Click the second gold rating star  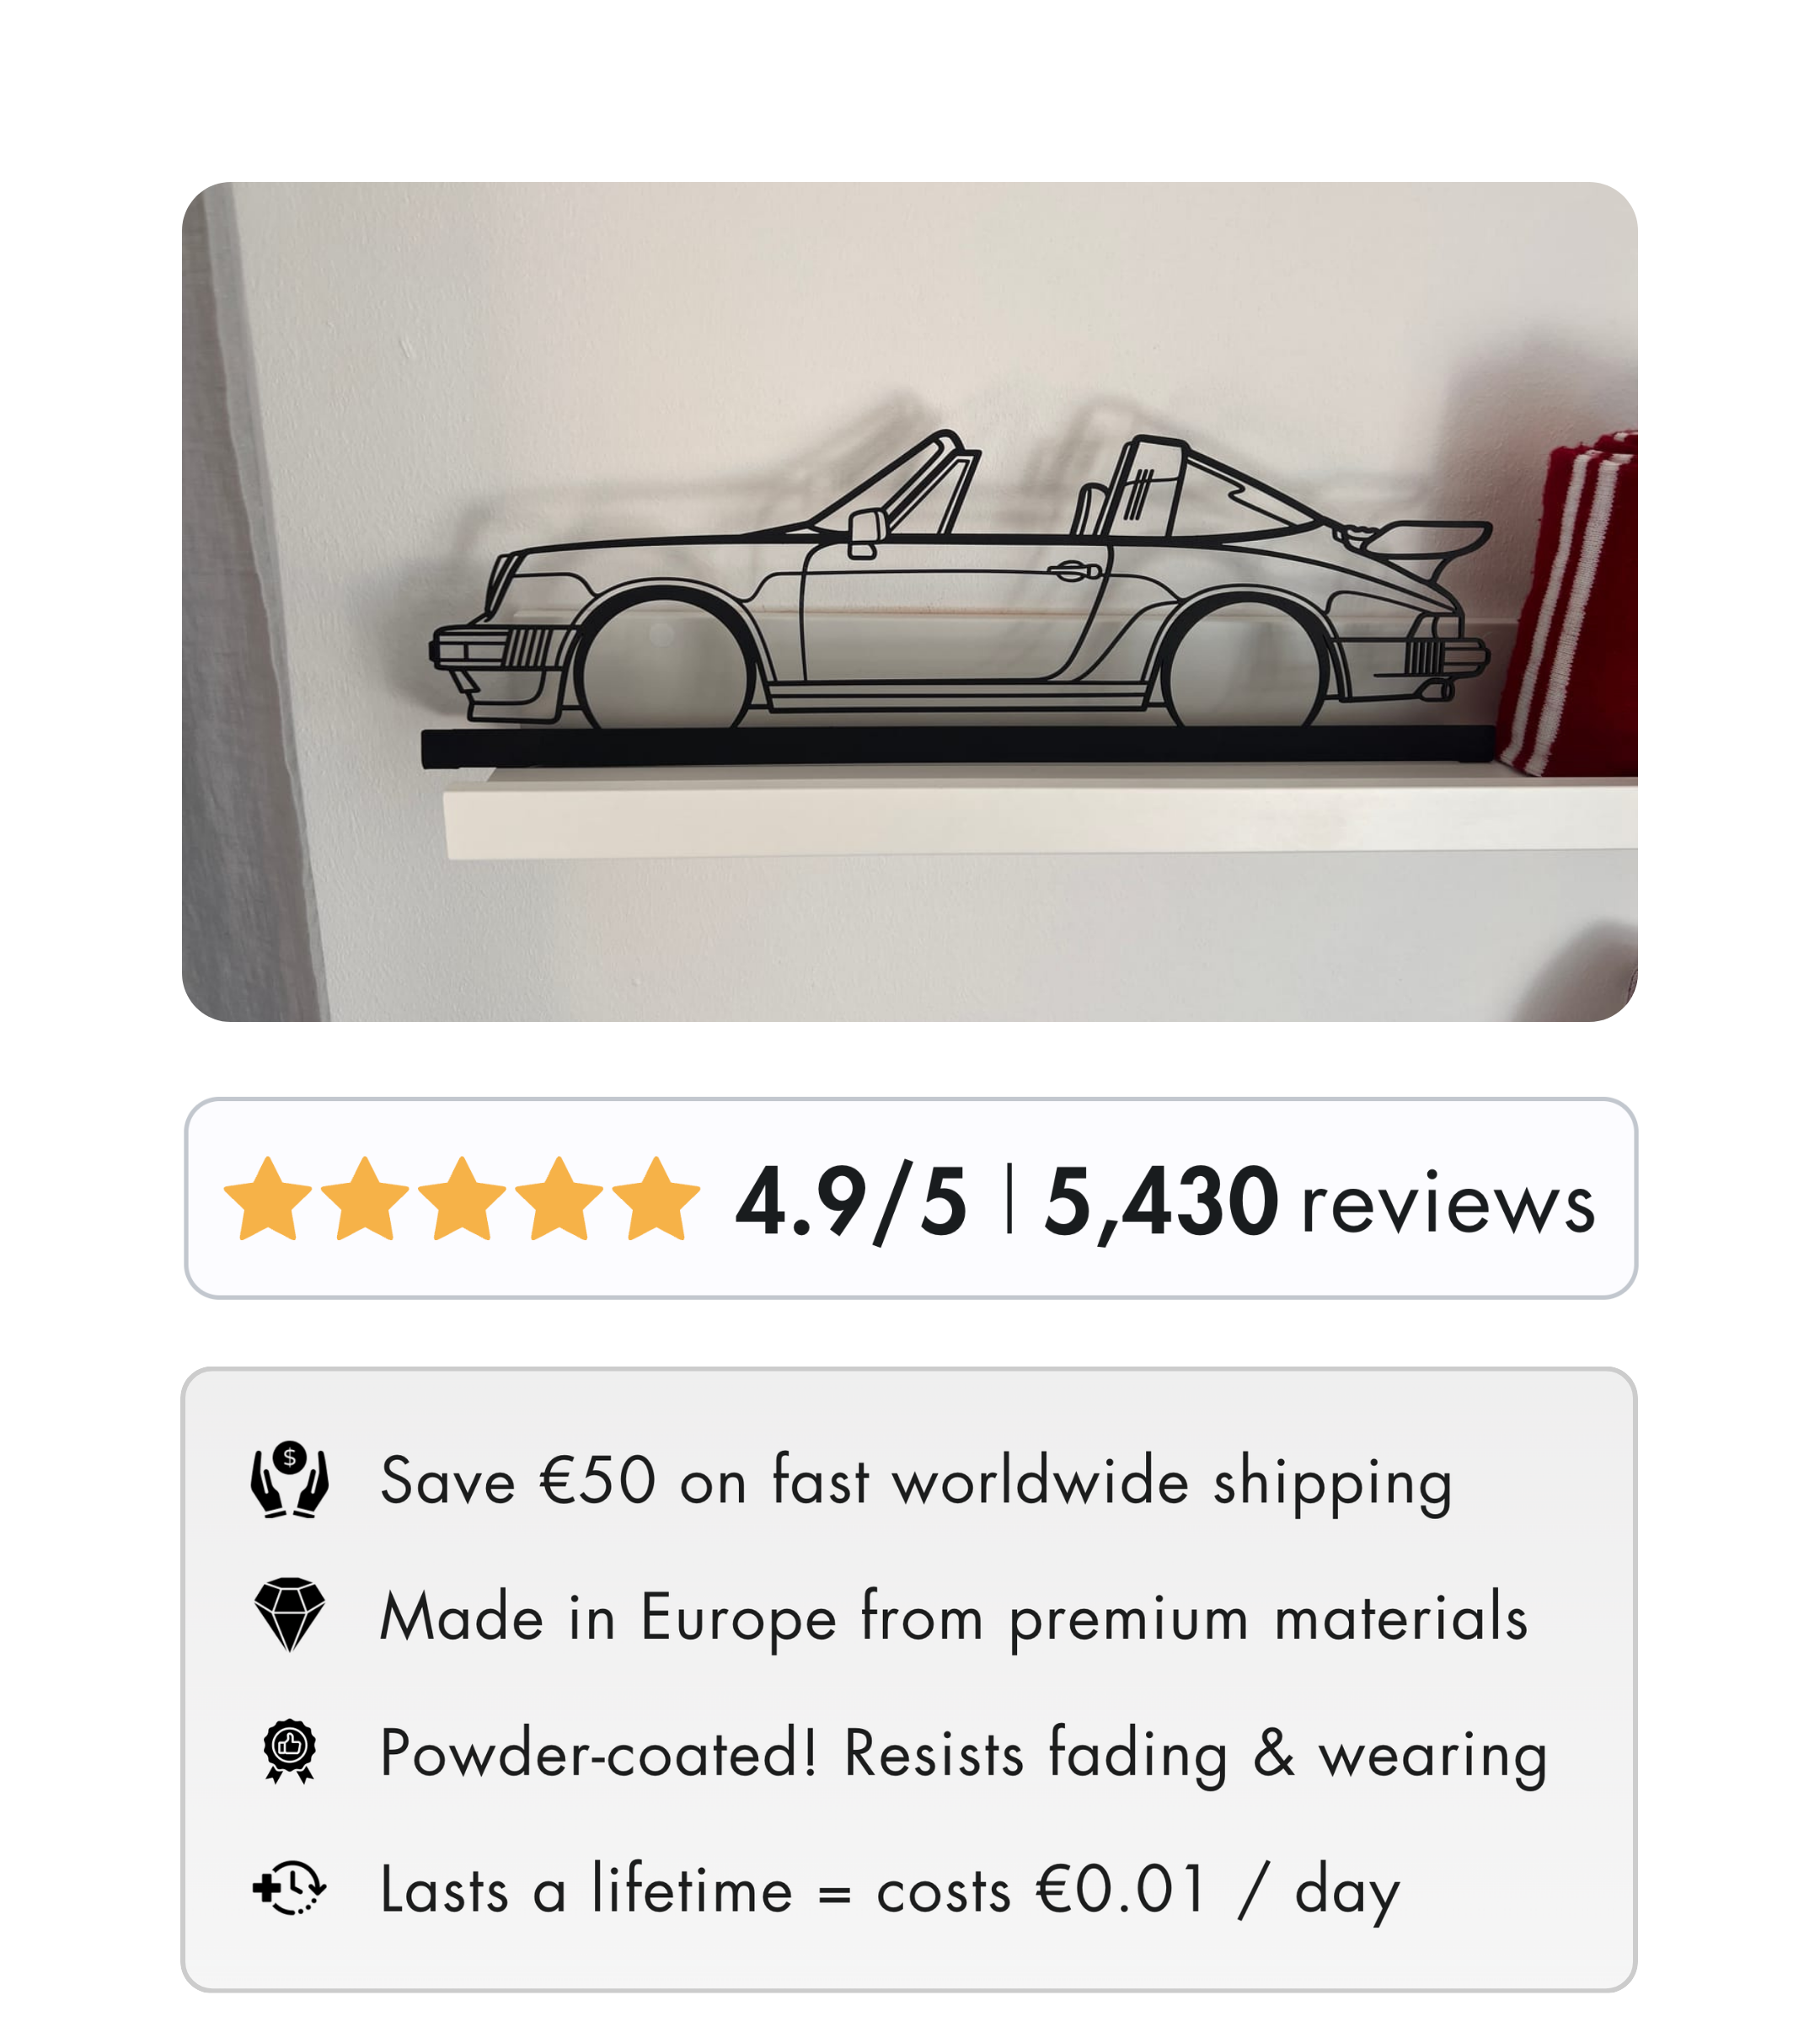[x=365, y=1198]
